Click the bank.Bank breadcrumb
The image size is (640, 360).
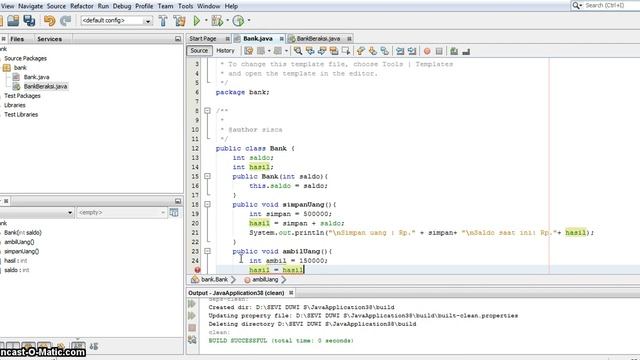(214, 280)
